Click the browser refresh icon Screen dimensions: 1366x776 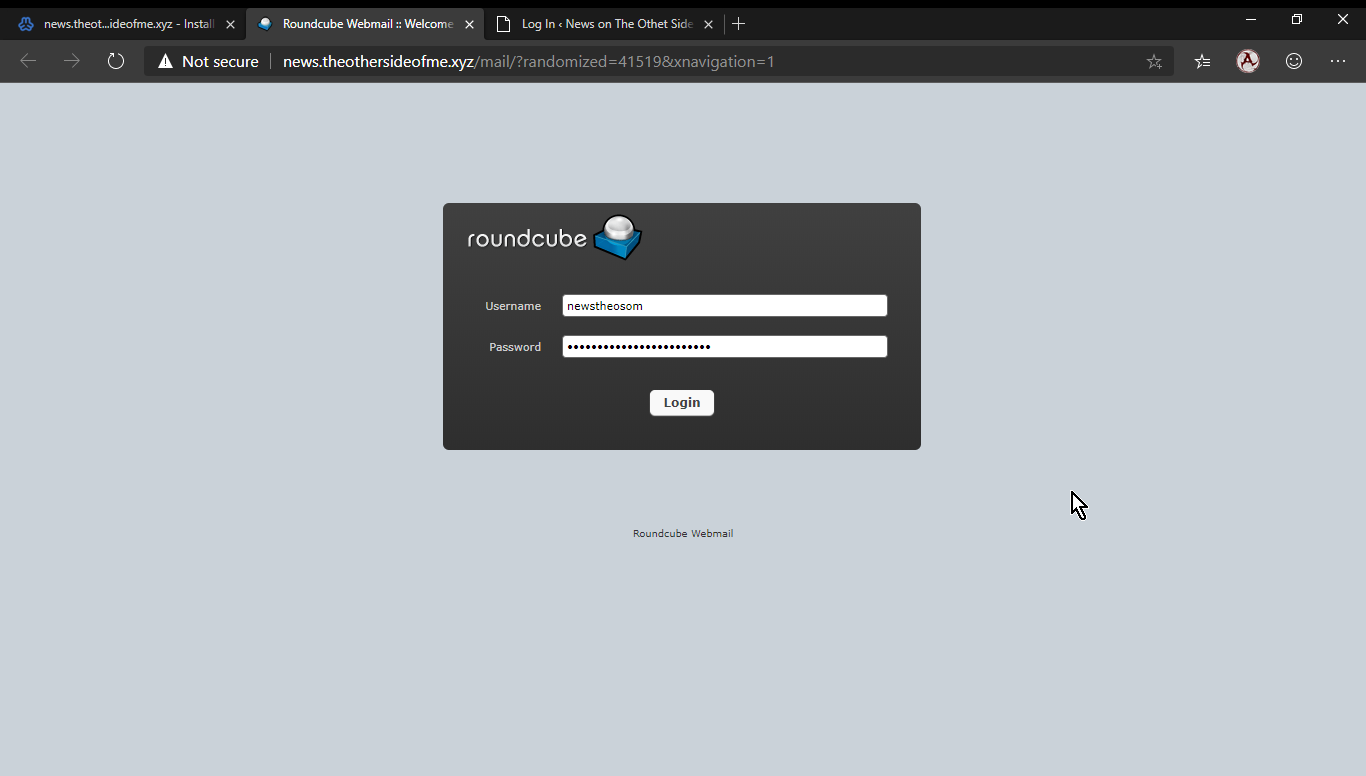tap(116, 61)
